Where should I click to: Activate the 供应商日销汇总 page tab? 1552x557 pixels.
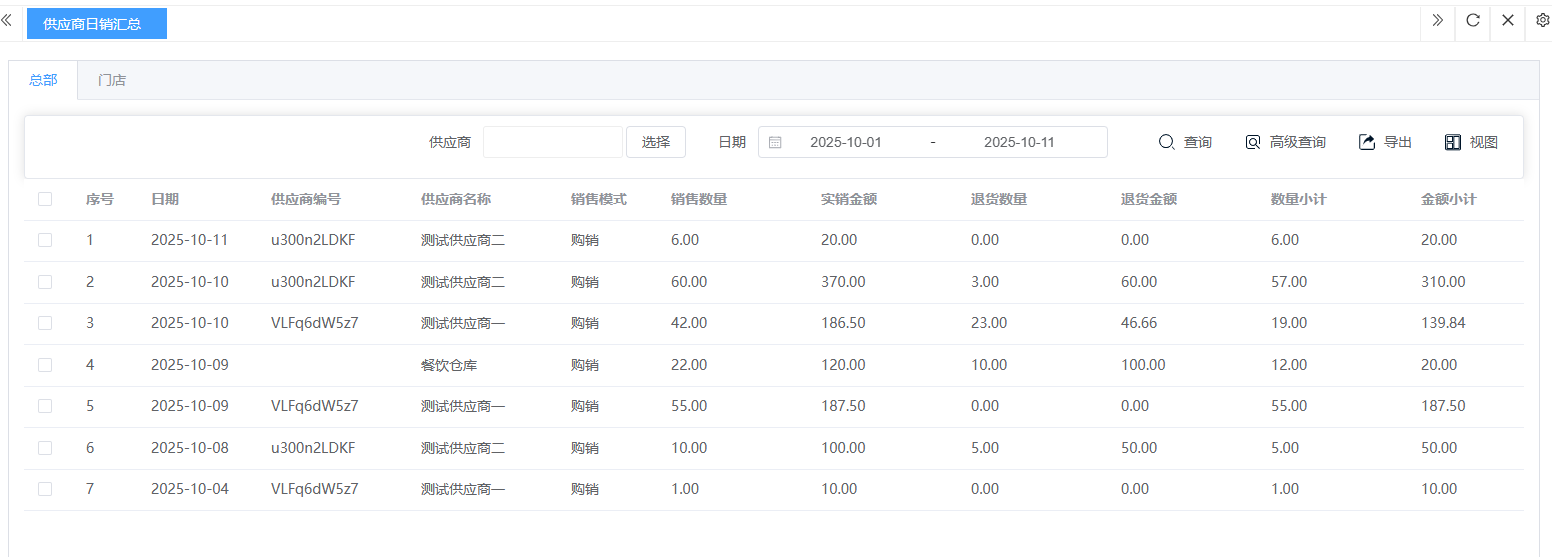(97, 23)
